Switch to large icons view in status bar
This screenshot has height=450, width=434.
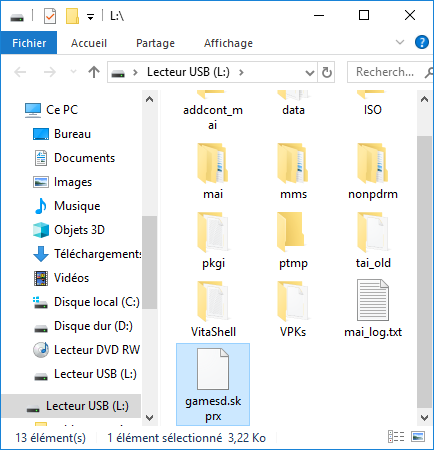tap(418, 436)
